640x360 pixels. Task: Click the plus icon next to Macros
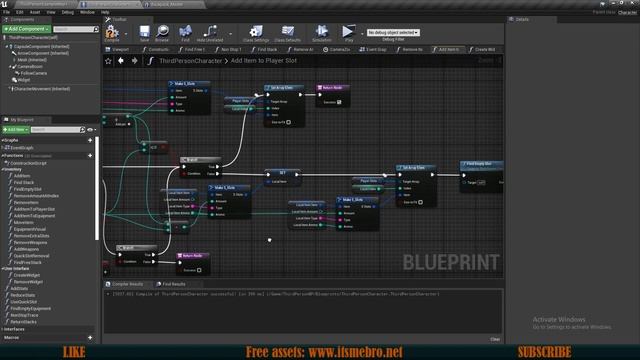coord(90,338)
